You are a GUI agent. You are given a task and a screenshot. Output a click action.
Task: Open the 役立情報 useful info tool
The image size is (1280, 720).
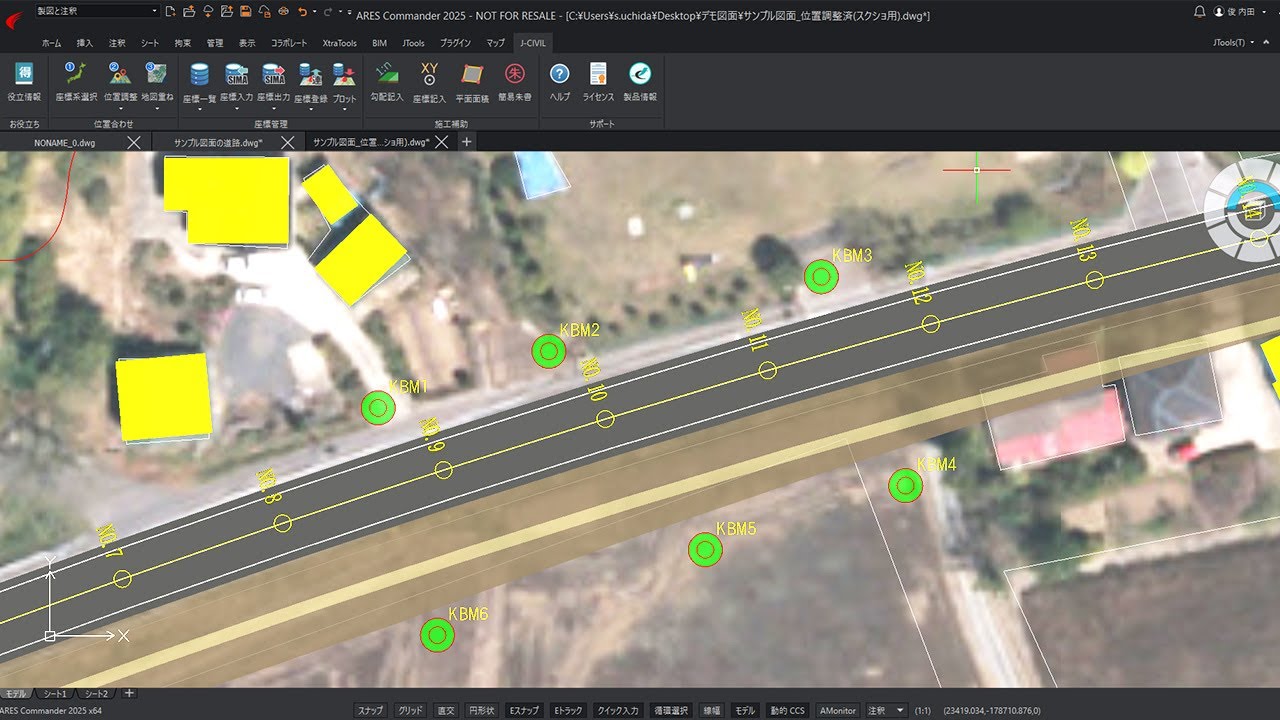tap(24, 82)
